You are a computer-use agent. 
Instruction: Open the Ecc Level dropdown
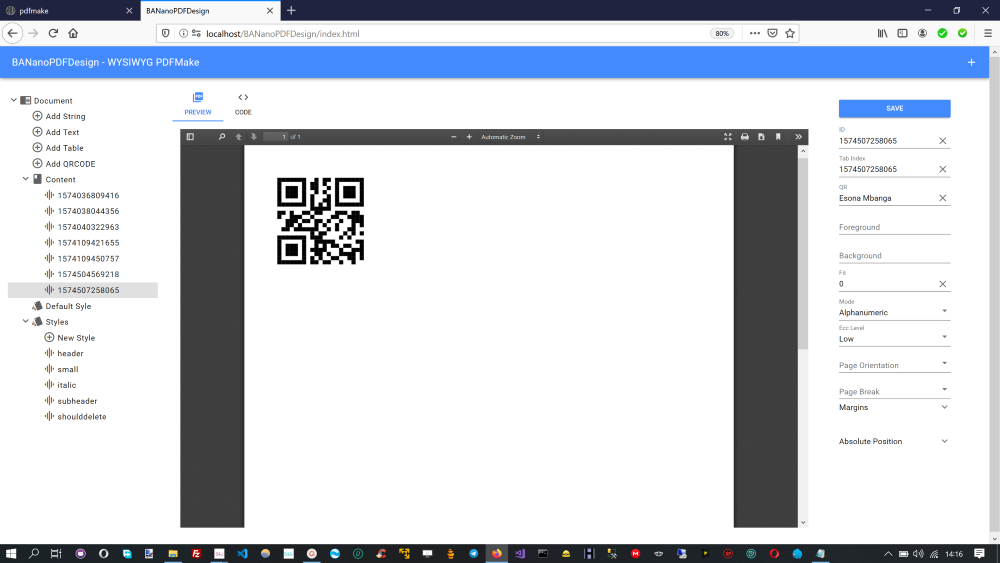click(894, 339)
